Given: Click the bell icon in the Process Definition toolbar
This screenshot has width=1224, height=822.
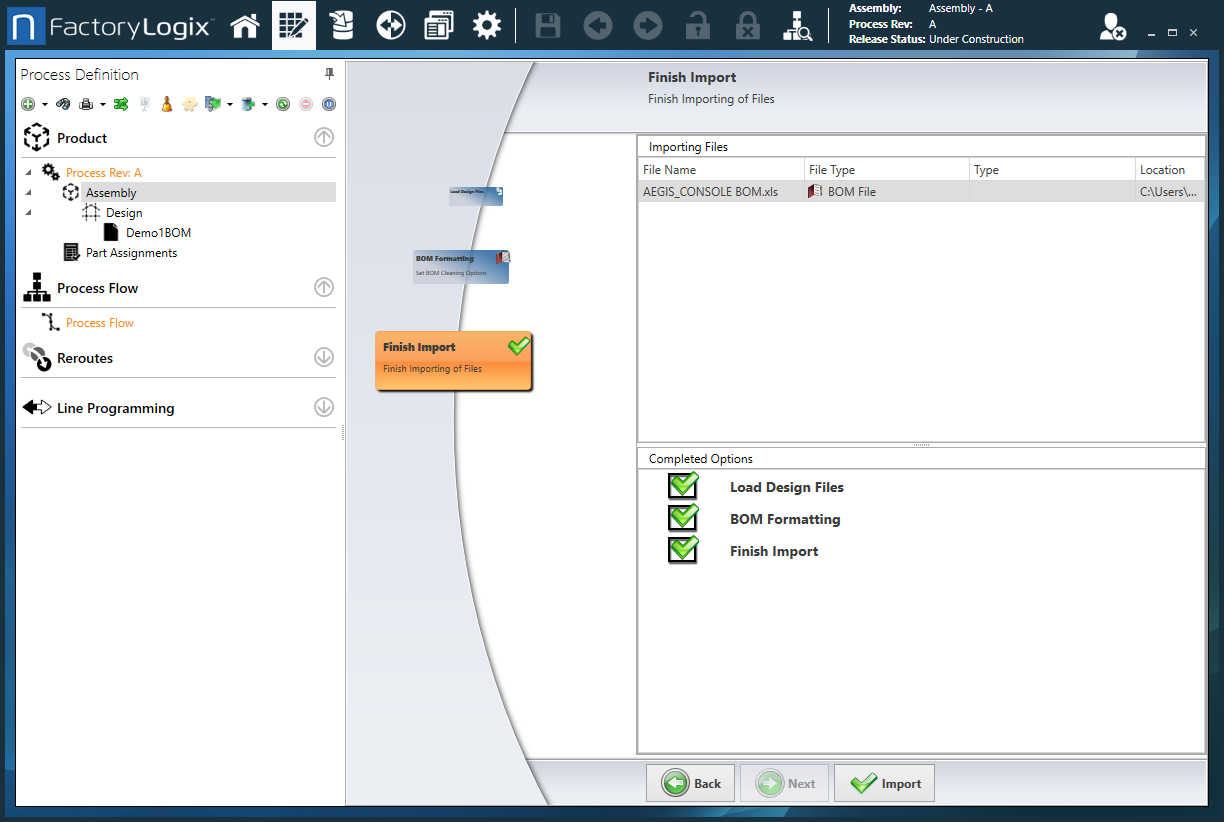Looking at the screenshot, I should tap(166, 103).
